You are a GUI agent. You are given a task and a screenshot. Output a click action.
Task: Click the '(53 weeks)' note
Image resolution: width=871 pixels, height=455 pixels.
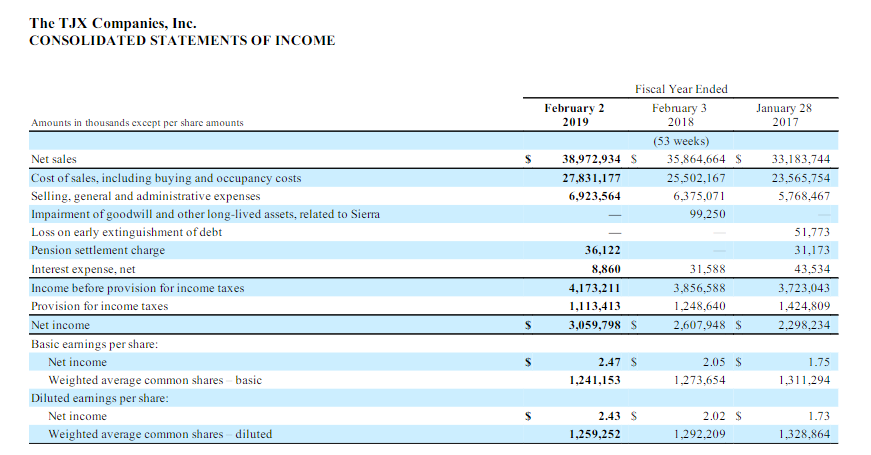(x=681, y=141)
